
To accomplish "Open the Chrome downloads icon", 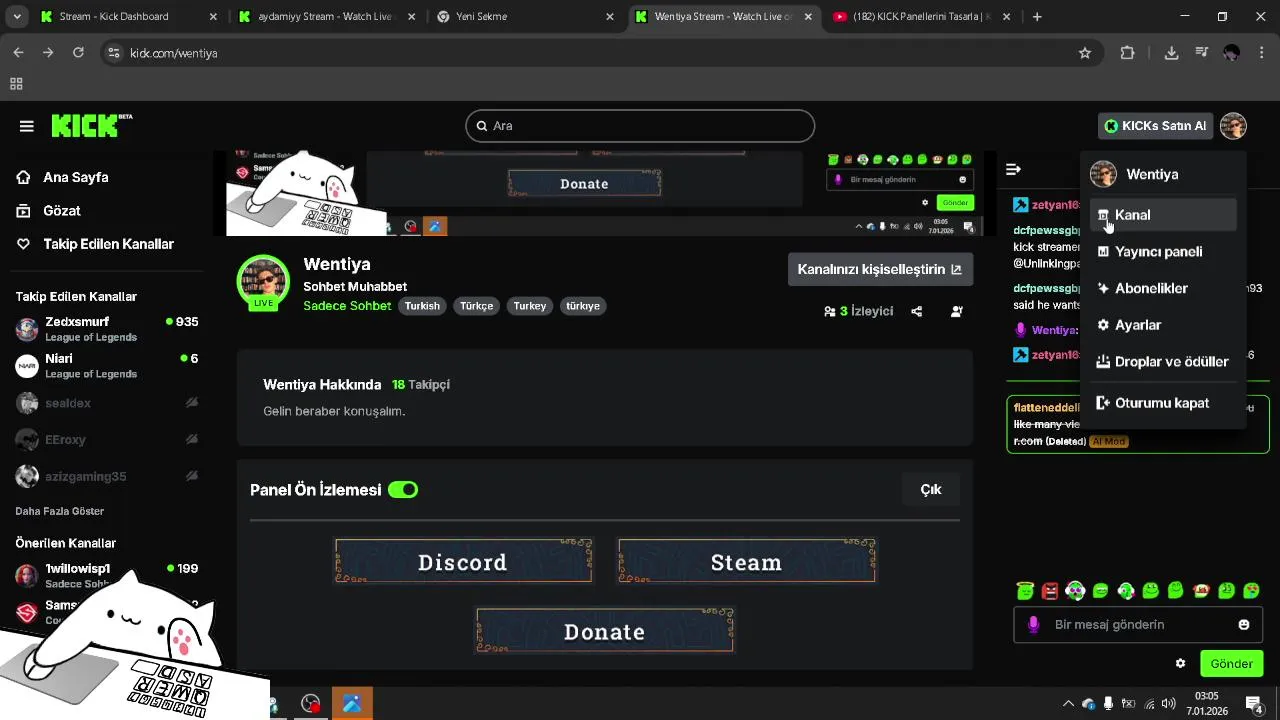I will pyautogui.click(x=1171, y=53).
